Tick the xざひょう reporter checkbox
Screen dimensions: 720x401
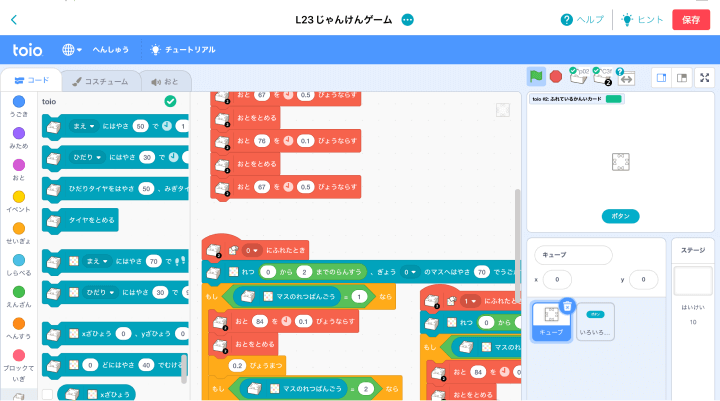pos(47,394)
